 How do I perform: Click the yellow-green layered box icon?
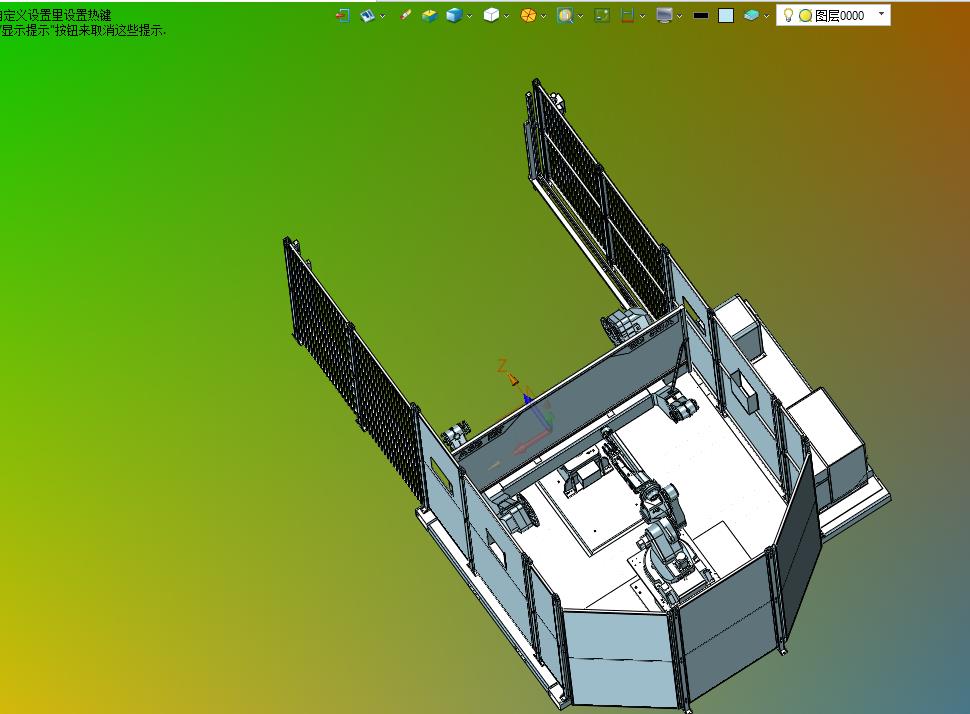pyautogui.click(x=429, y=15)
